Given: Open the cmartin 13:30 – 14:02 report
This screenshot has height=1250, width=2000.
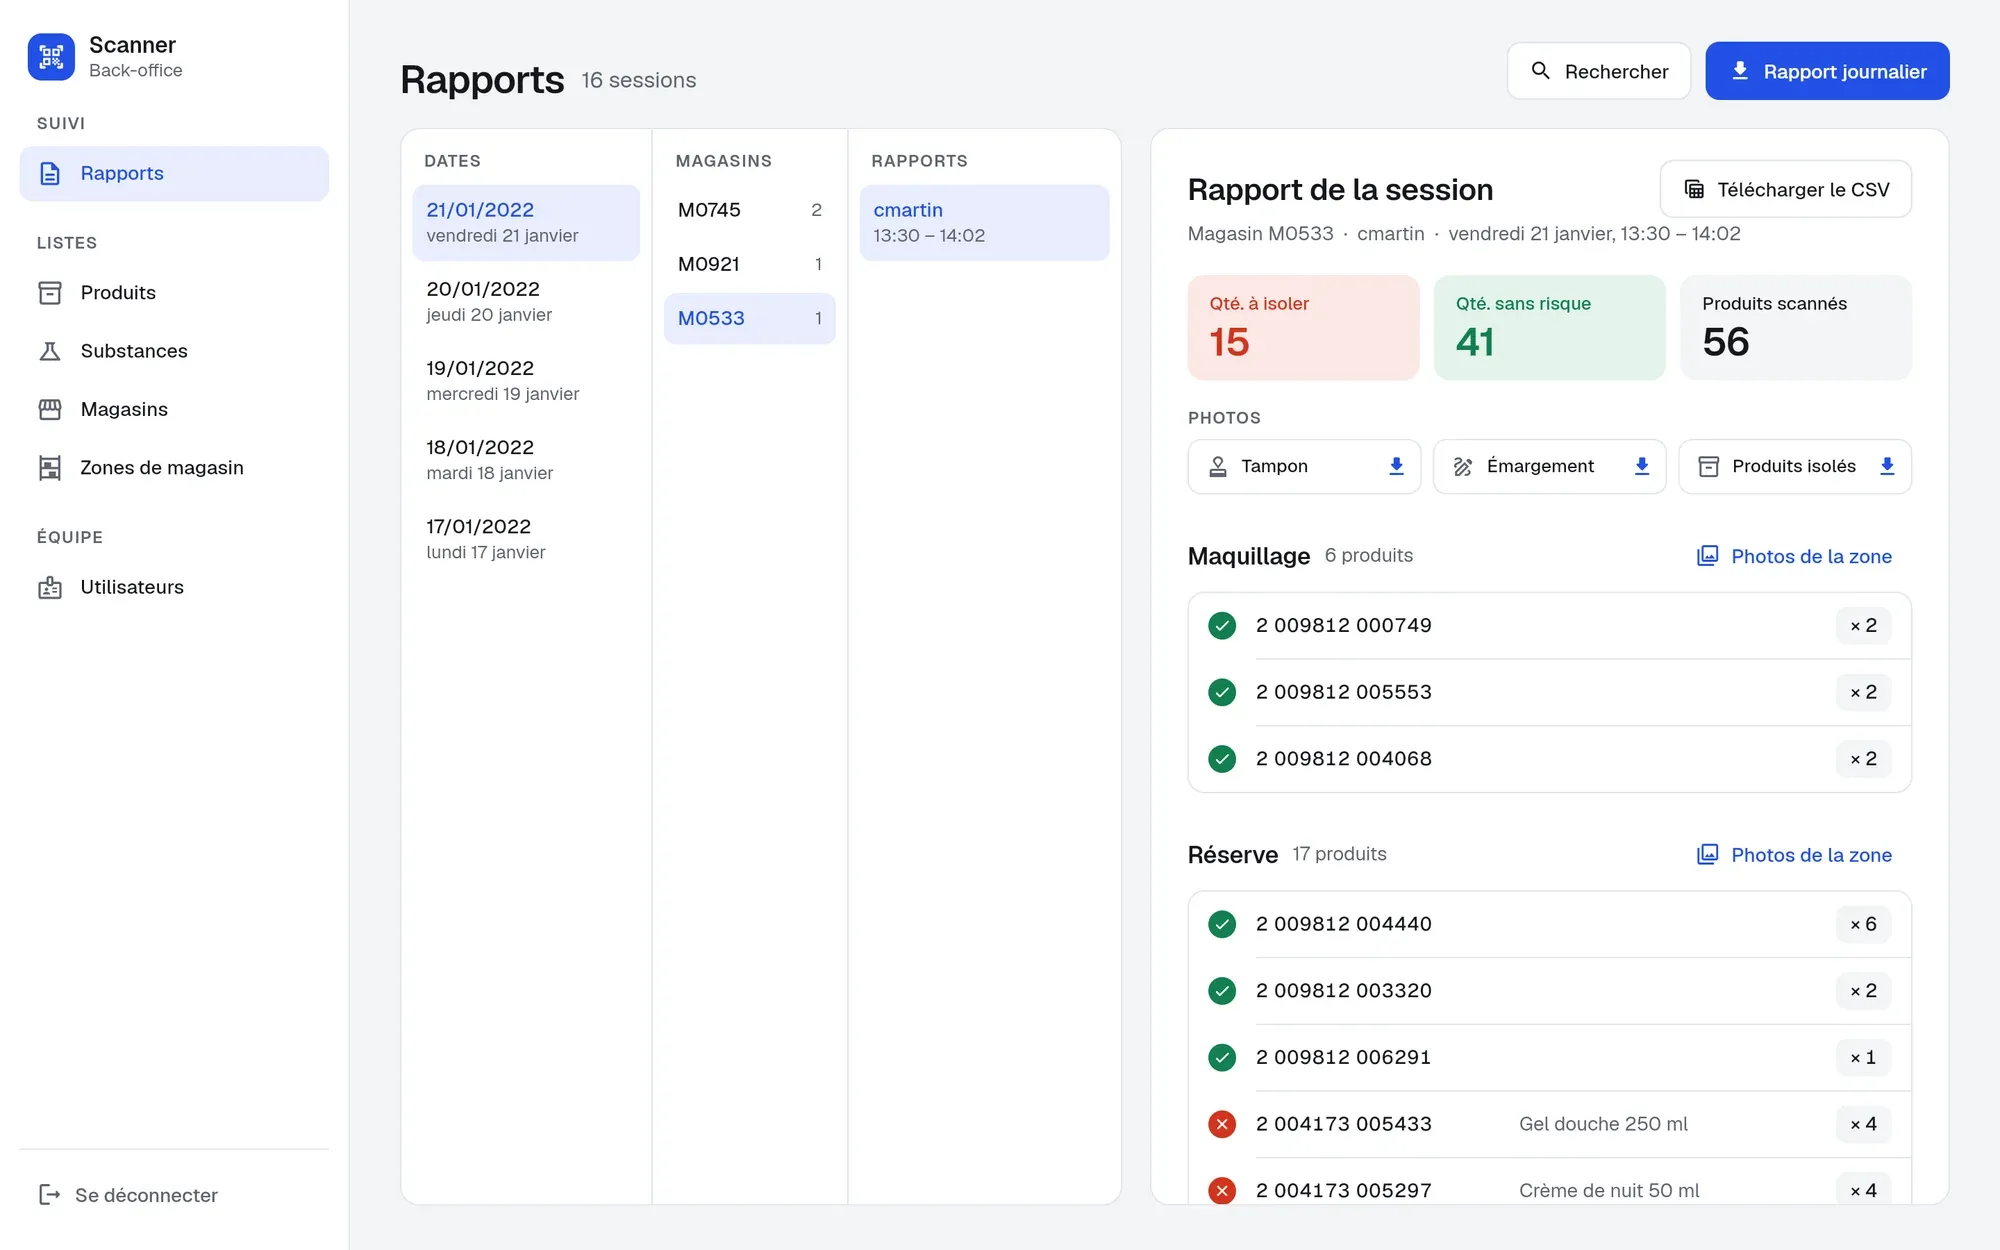Looking at the screenshot, I should [x=984, y=222].
